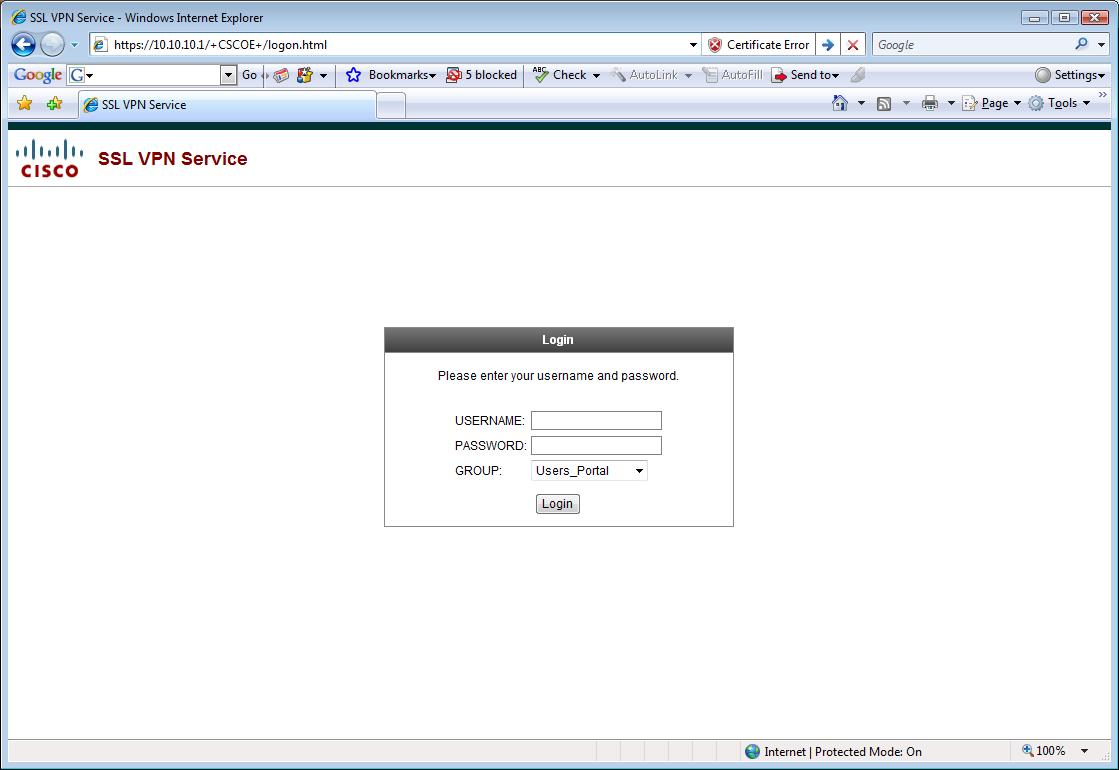The height and width of the screenshot is (770, 1119).
Task: Click the Google toolbar Go button
Action: pos(249,74)
